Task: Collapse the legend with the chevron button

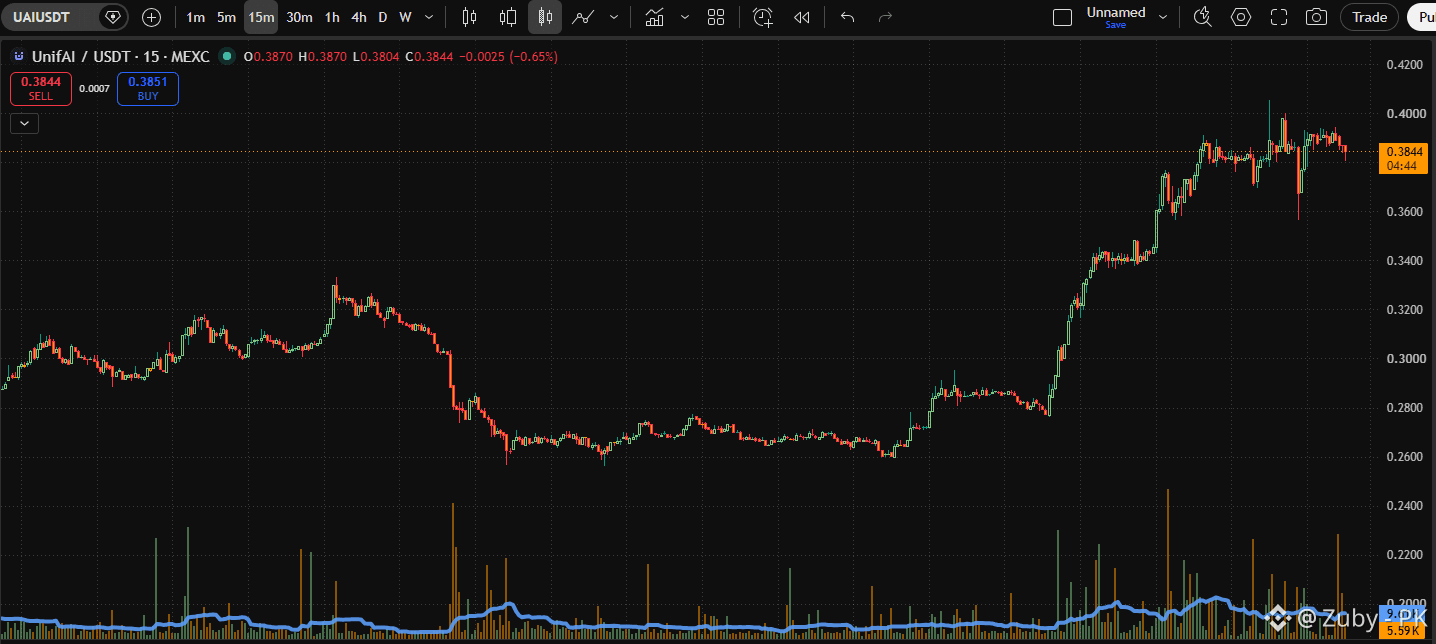Action: (x=25, y=124)
